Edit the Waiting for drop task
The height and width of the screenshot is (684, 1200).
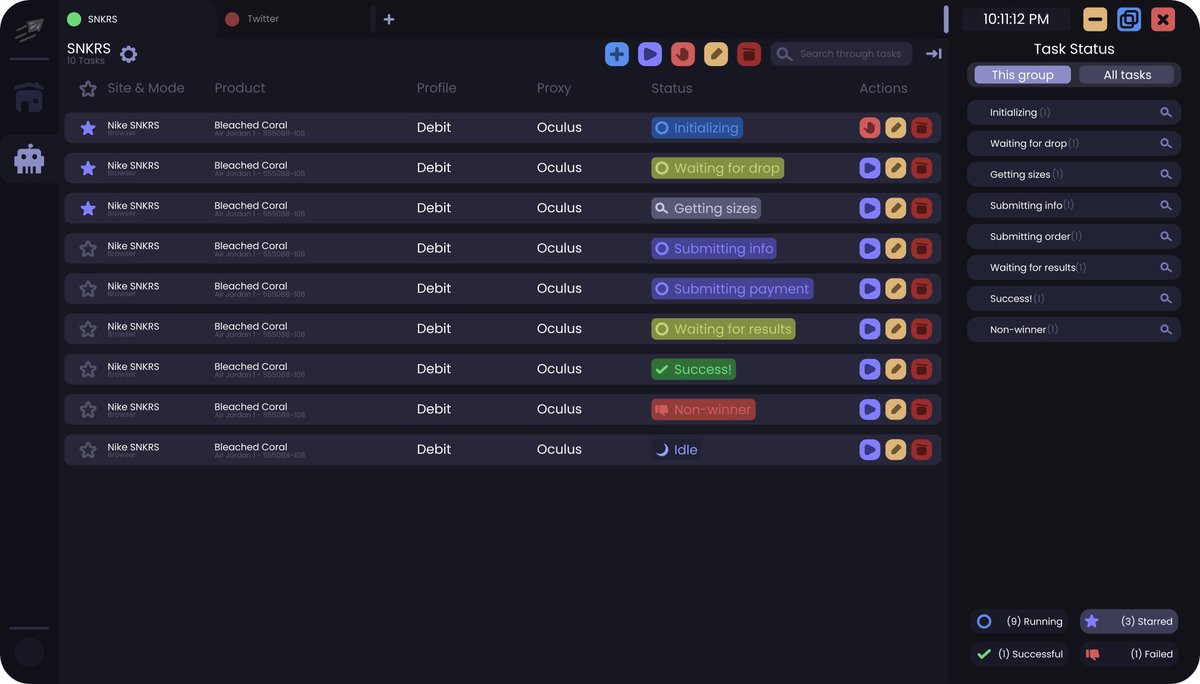(x=896, y=168)
